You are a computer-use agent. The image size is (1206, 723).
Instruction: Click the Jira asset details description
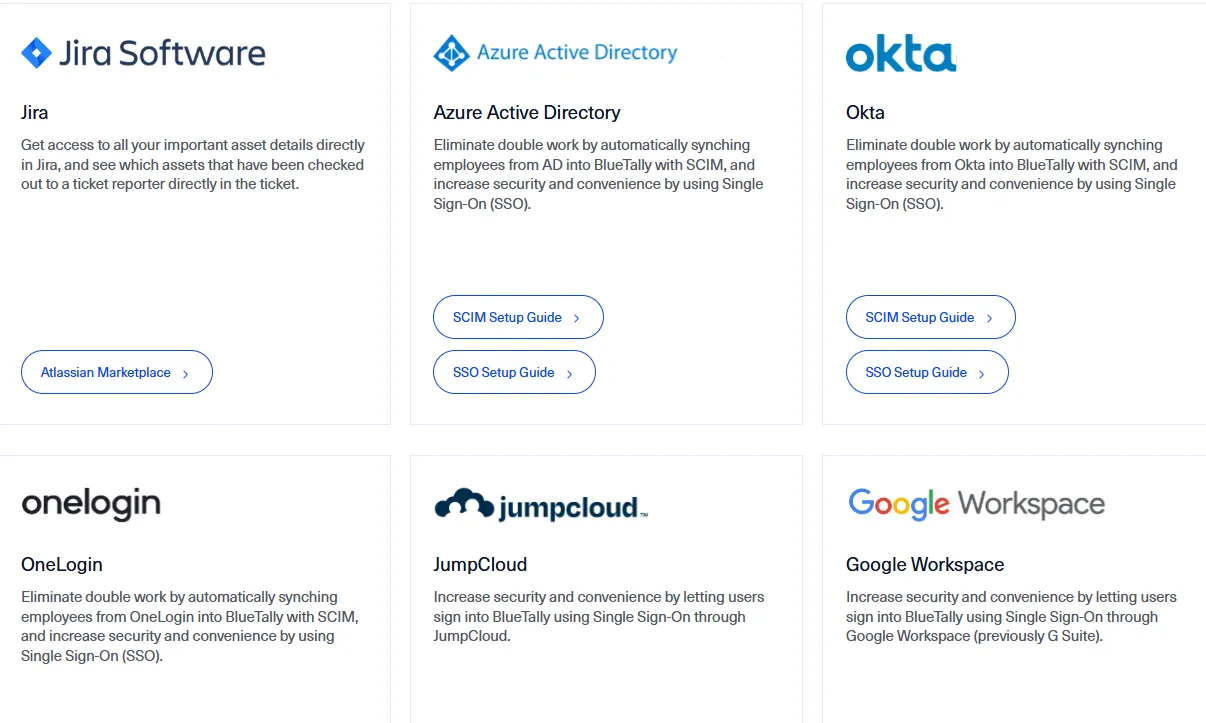point(193,165)
